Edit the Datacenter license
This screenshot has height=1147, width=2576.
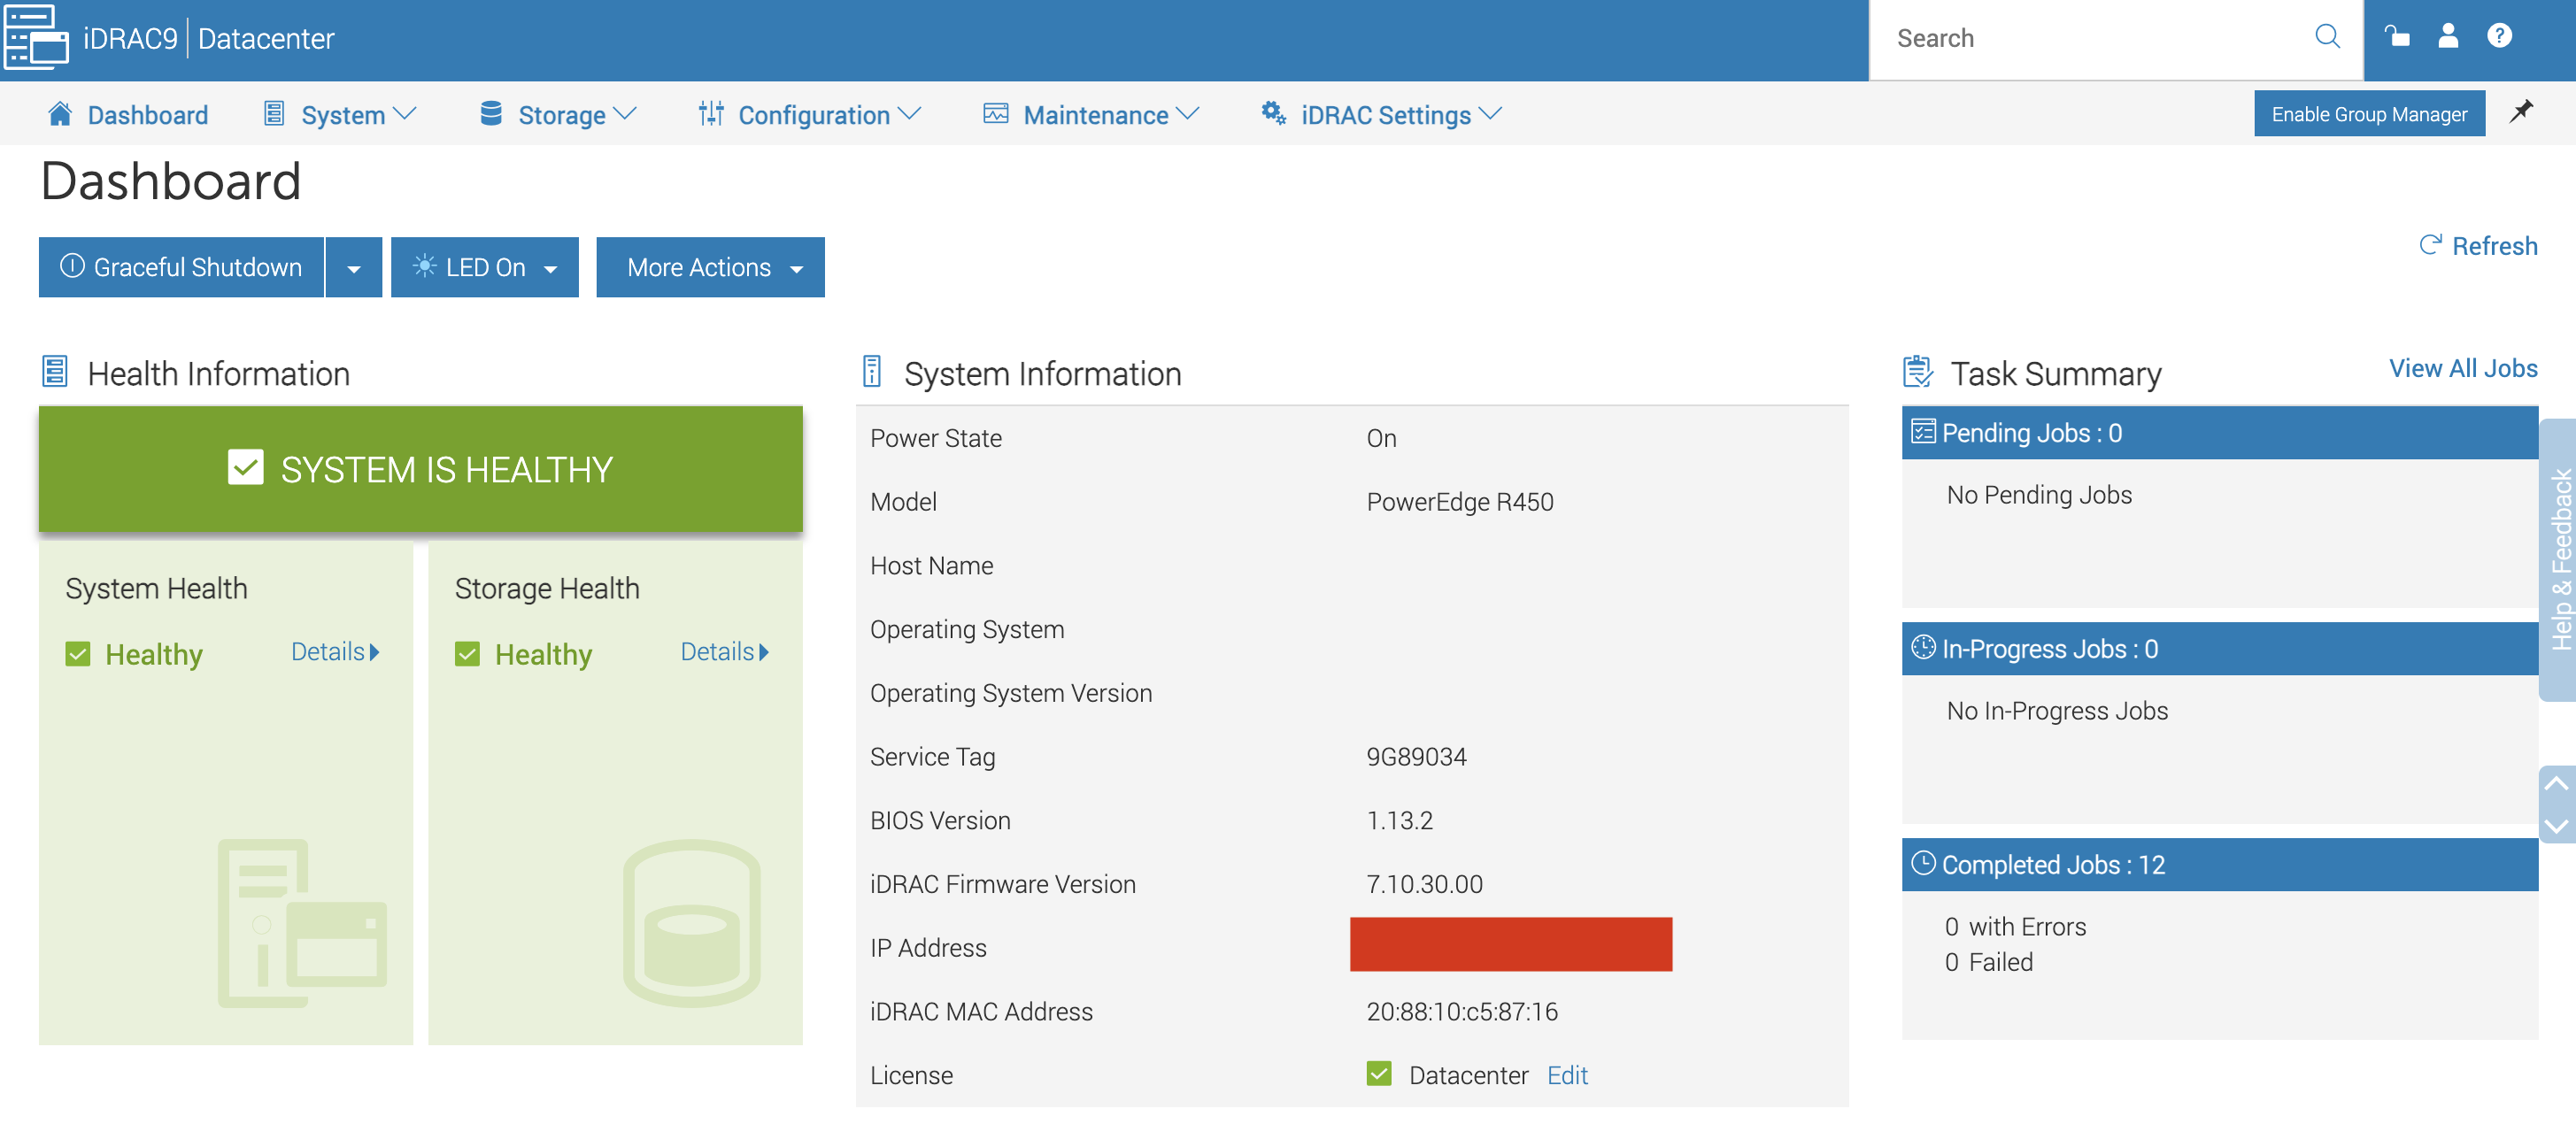pyautogui.click(x=1567, y=1074)
